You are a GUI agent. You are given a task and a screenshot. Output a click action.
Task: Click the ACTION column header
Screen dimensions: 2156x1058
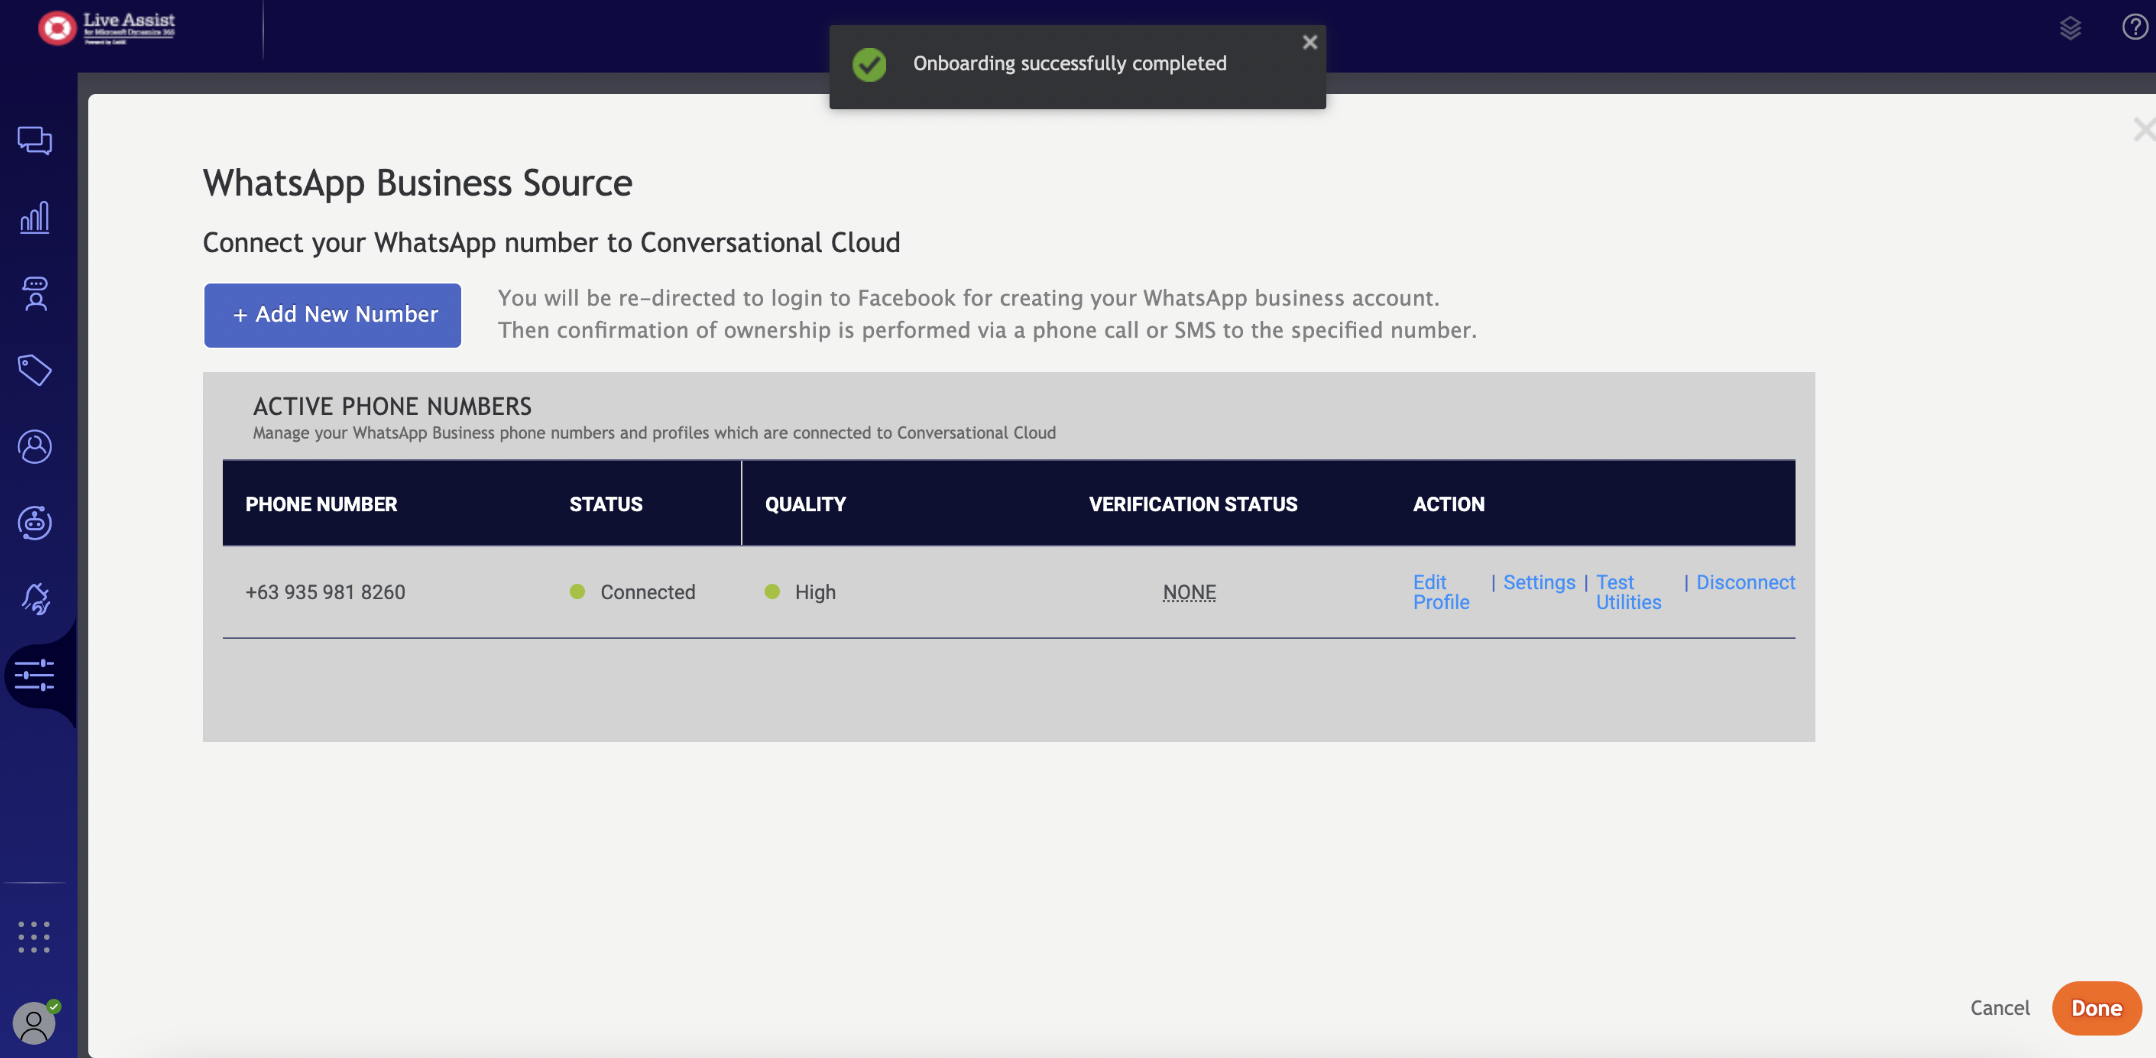pyautogui.click(x=1448, y=504)
